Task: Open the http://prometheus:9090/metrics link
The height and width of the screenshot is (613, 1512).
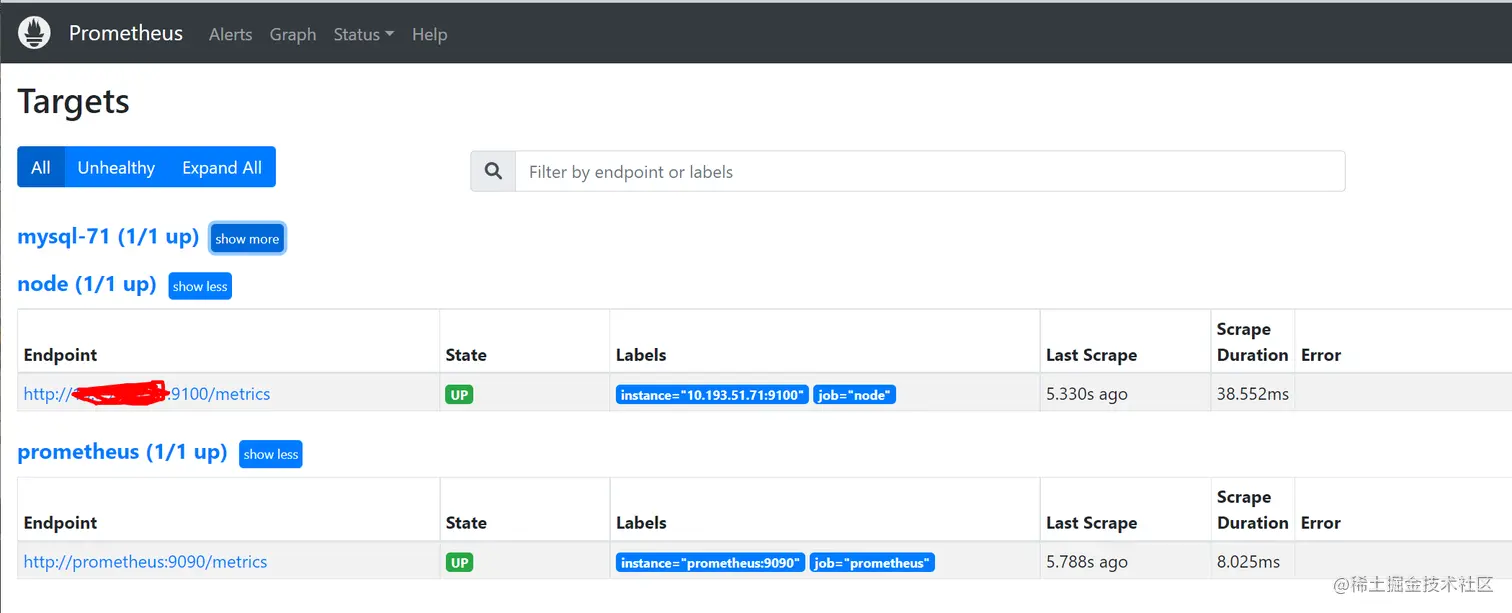Action: click(146, 562)
